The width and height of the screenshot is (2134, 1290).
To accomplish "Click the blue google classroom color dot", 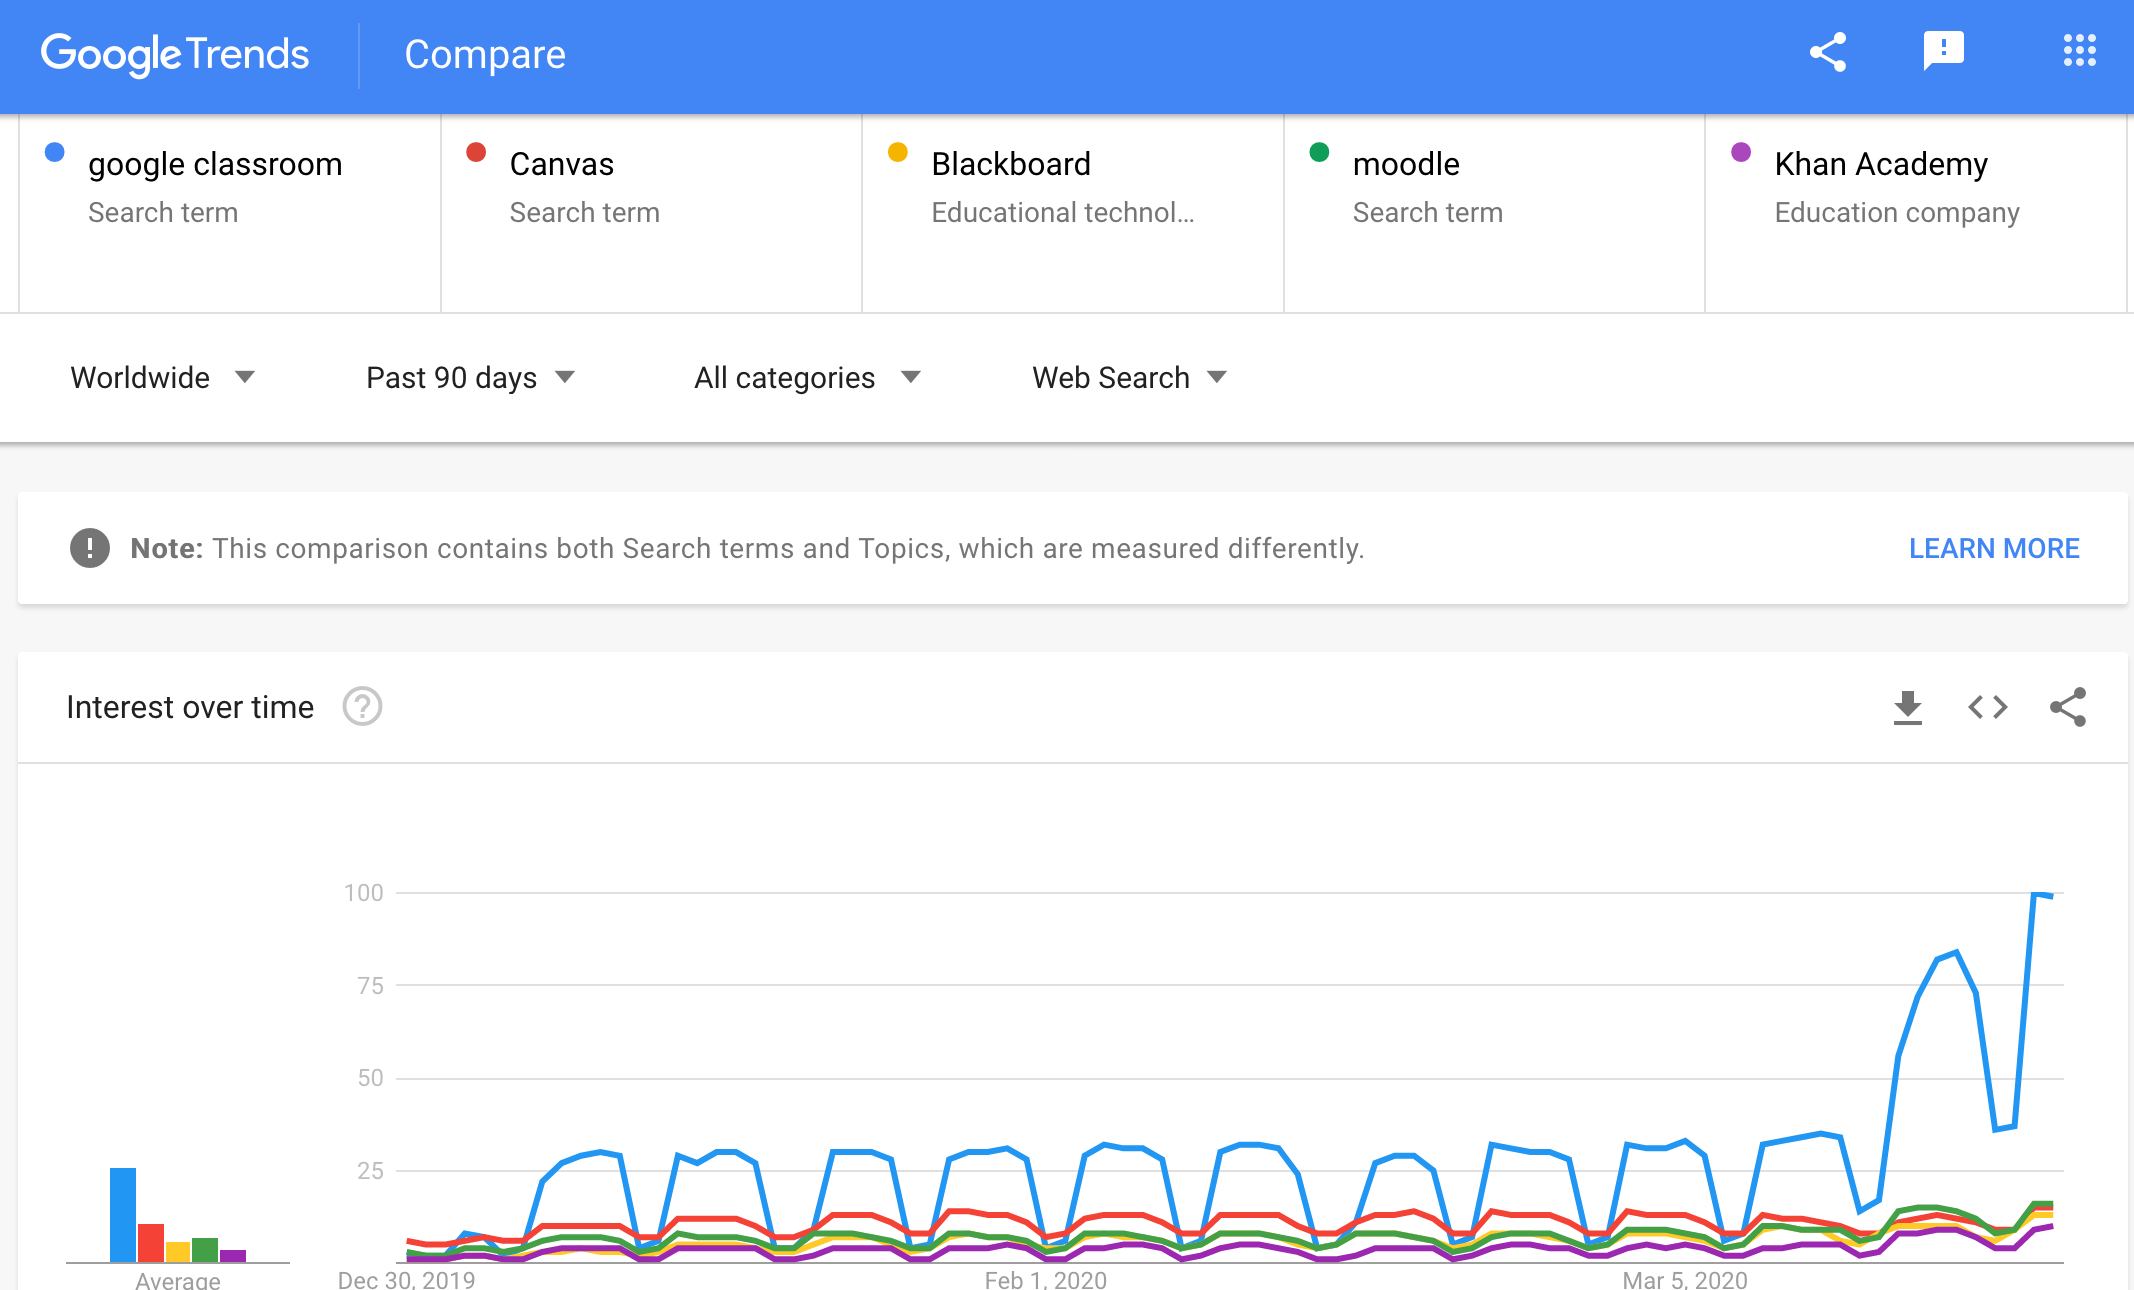I will [x=55, y=152].
